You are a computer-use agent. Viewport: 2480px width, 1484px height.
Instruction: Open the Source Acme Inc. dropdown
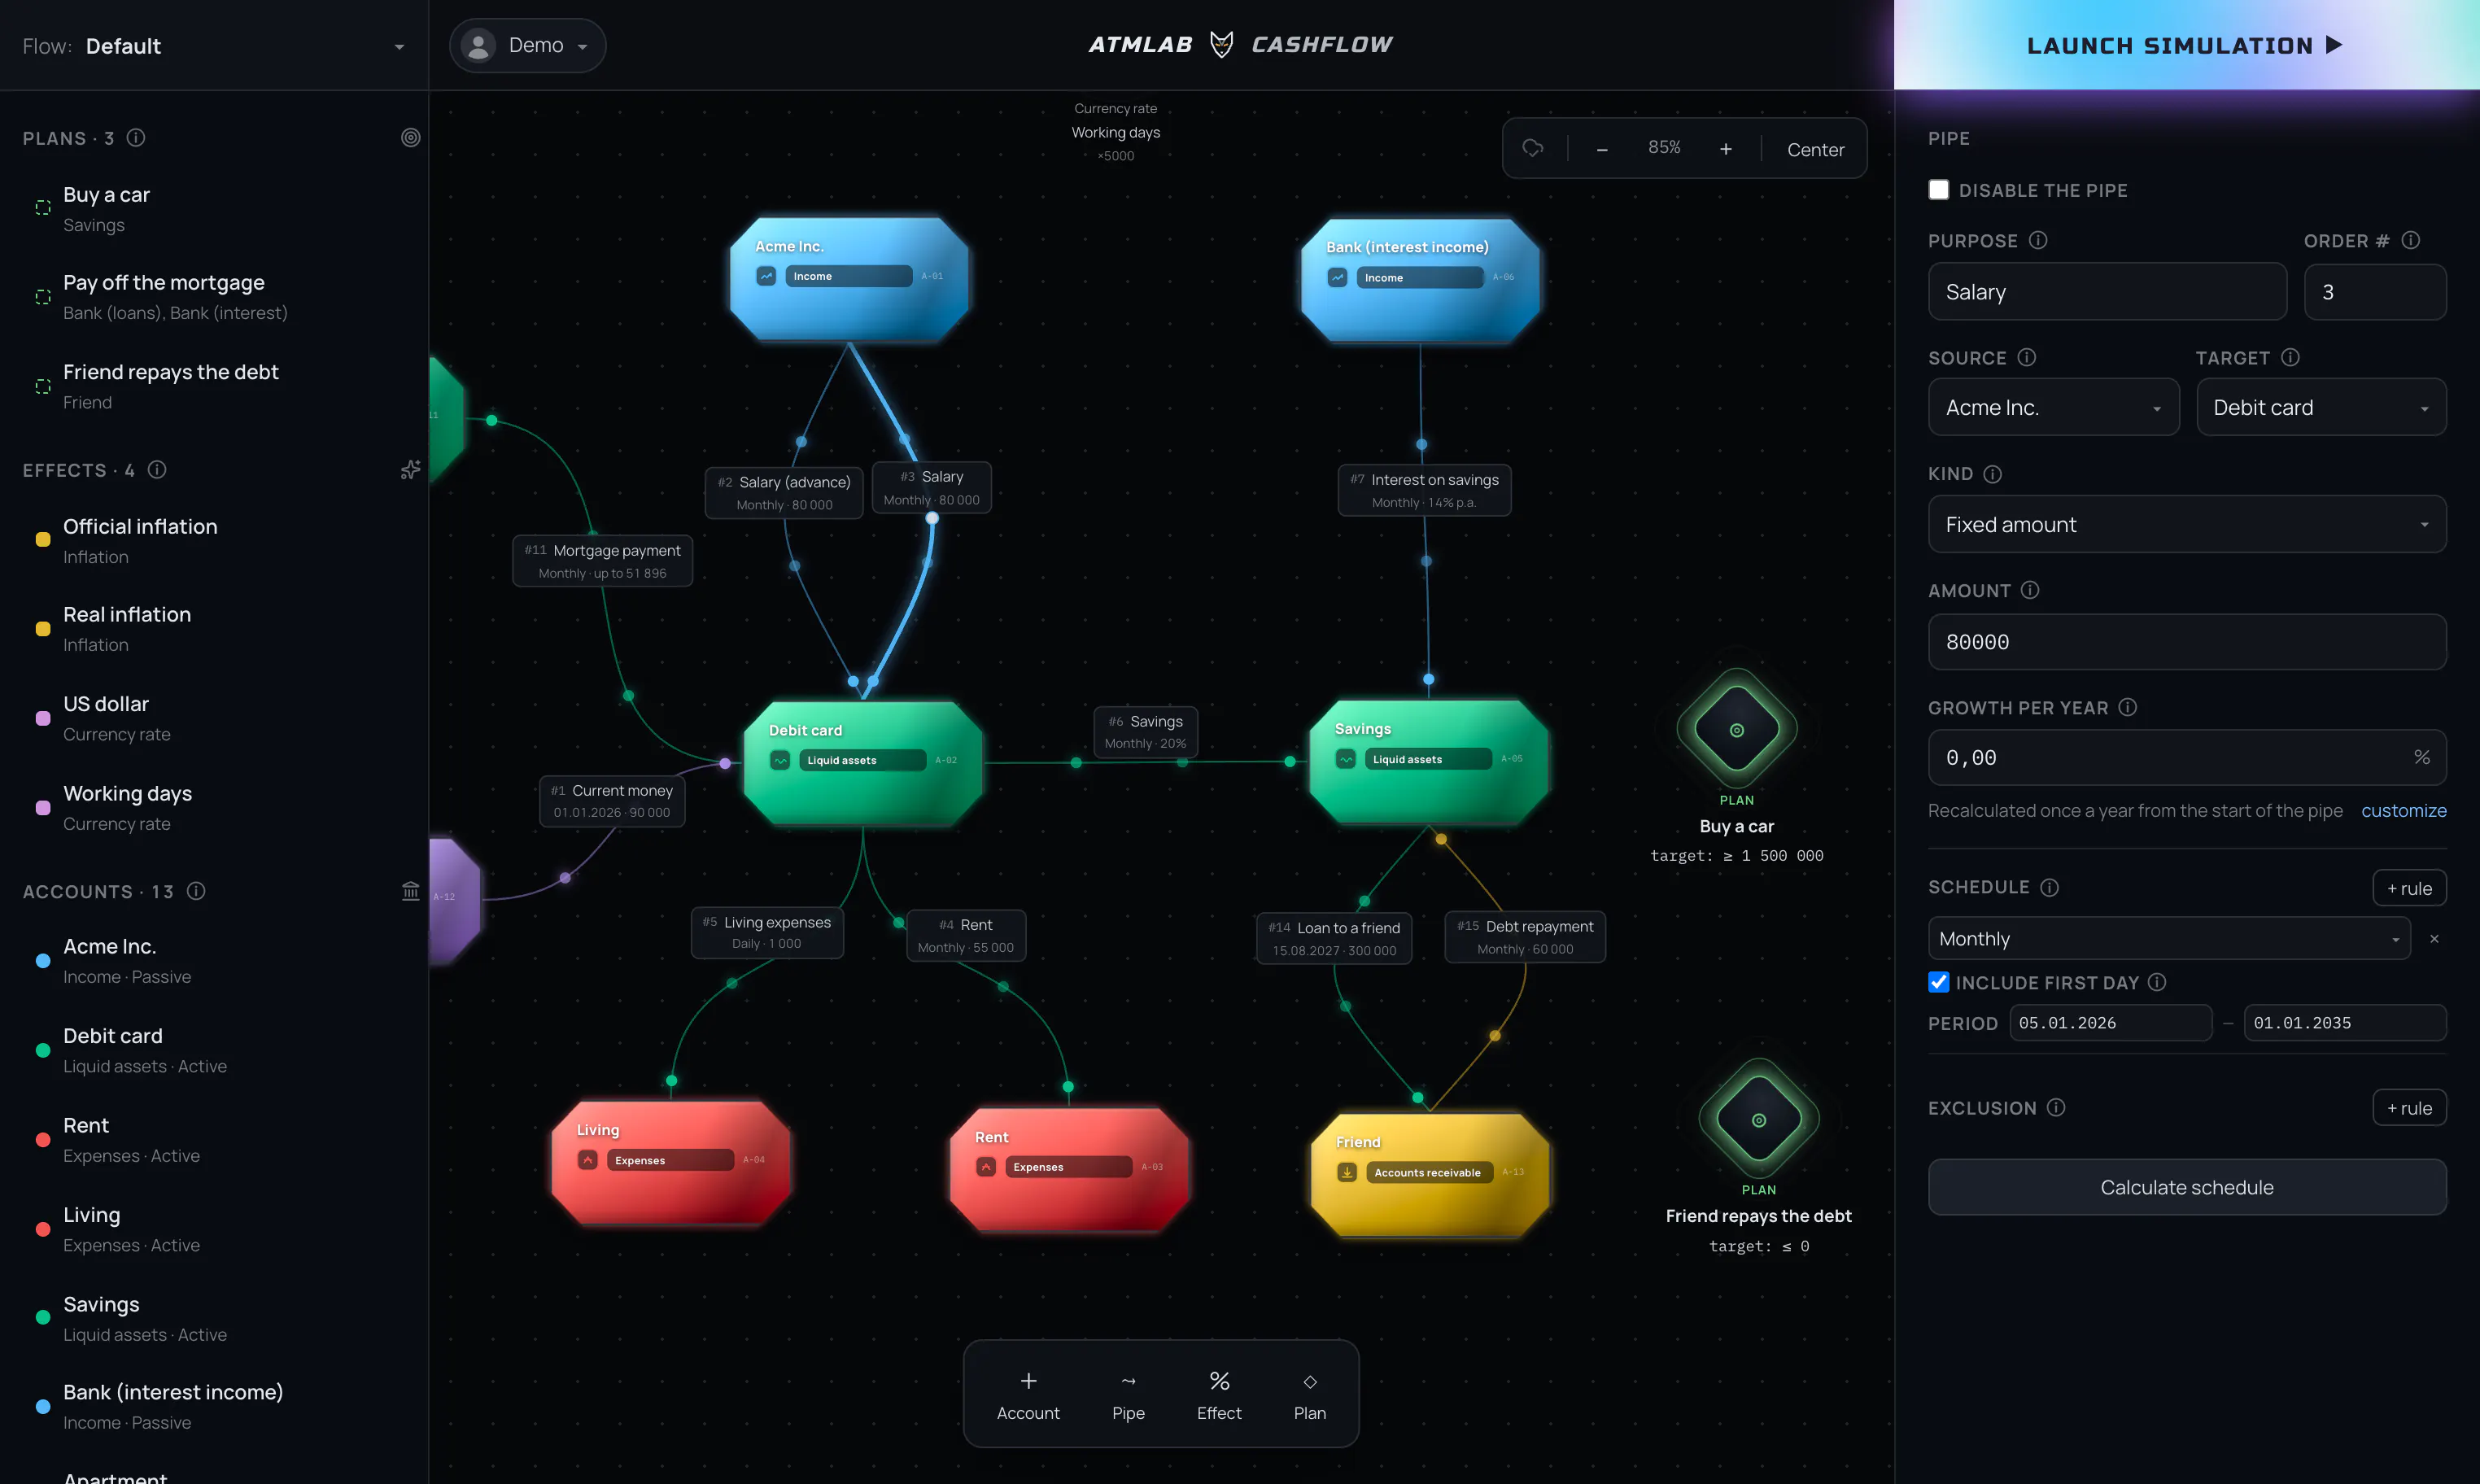tap(2053, 407)
